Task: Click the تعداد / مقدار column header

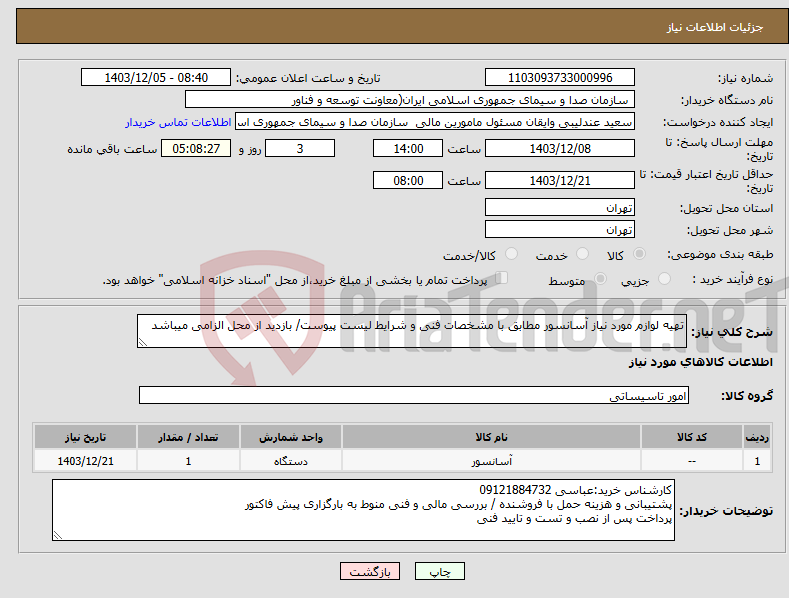Action: [x=188, y=437]
